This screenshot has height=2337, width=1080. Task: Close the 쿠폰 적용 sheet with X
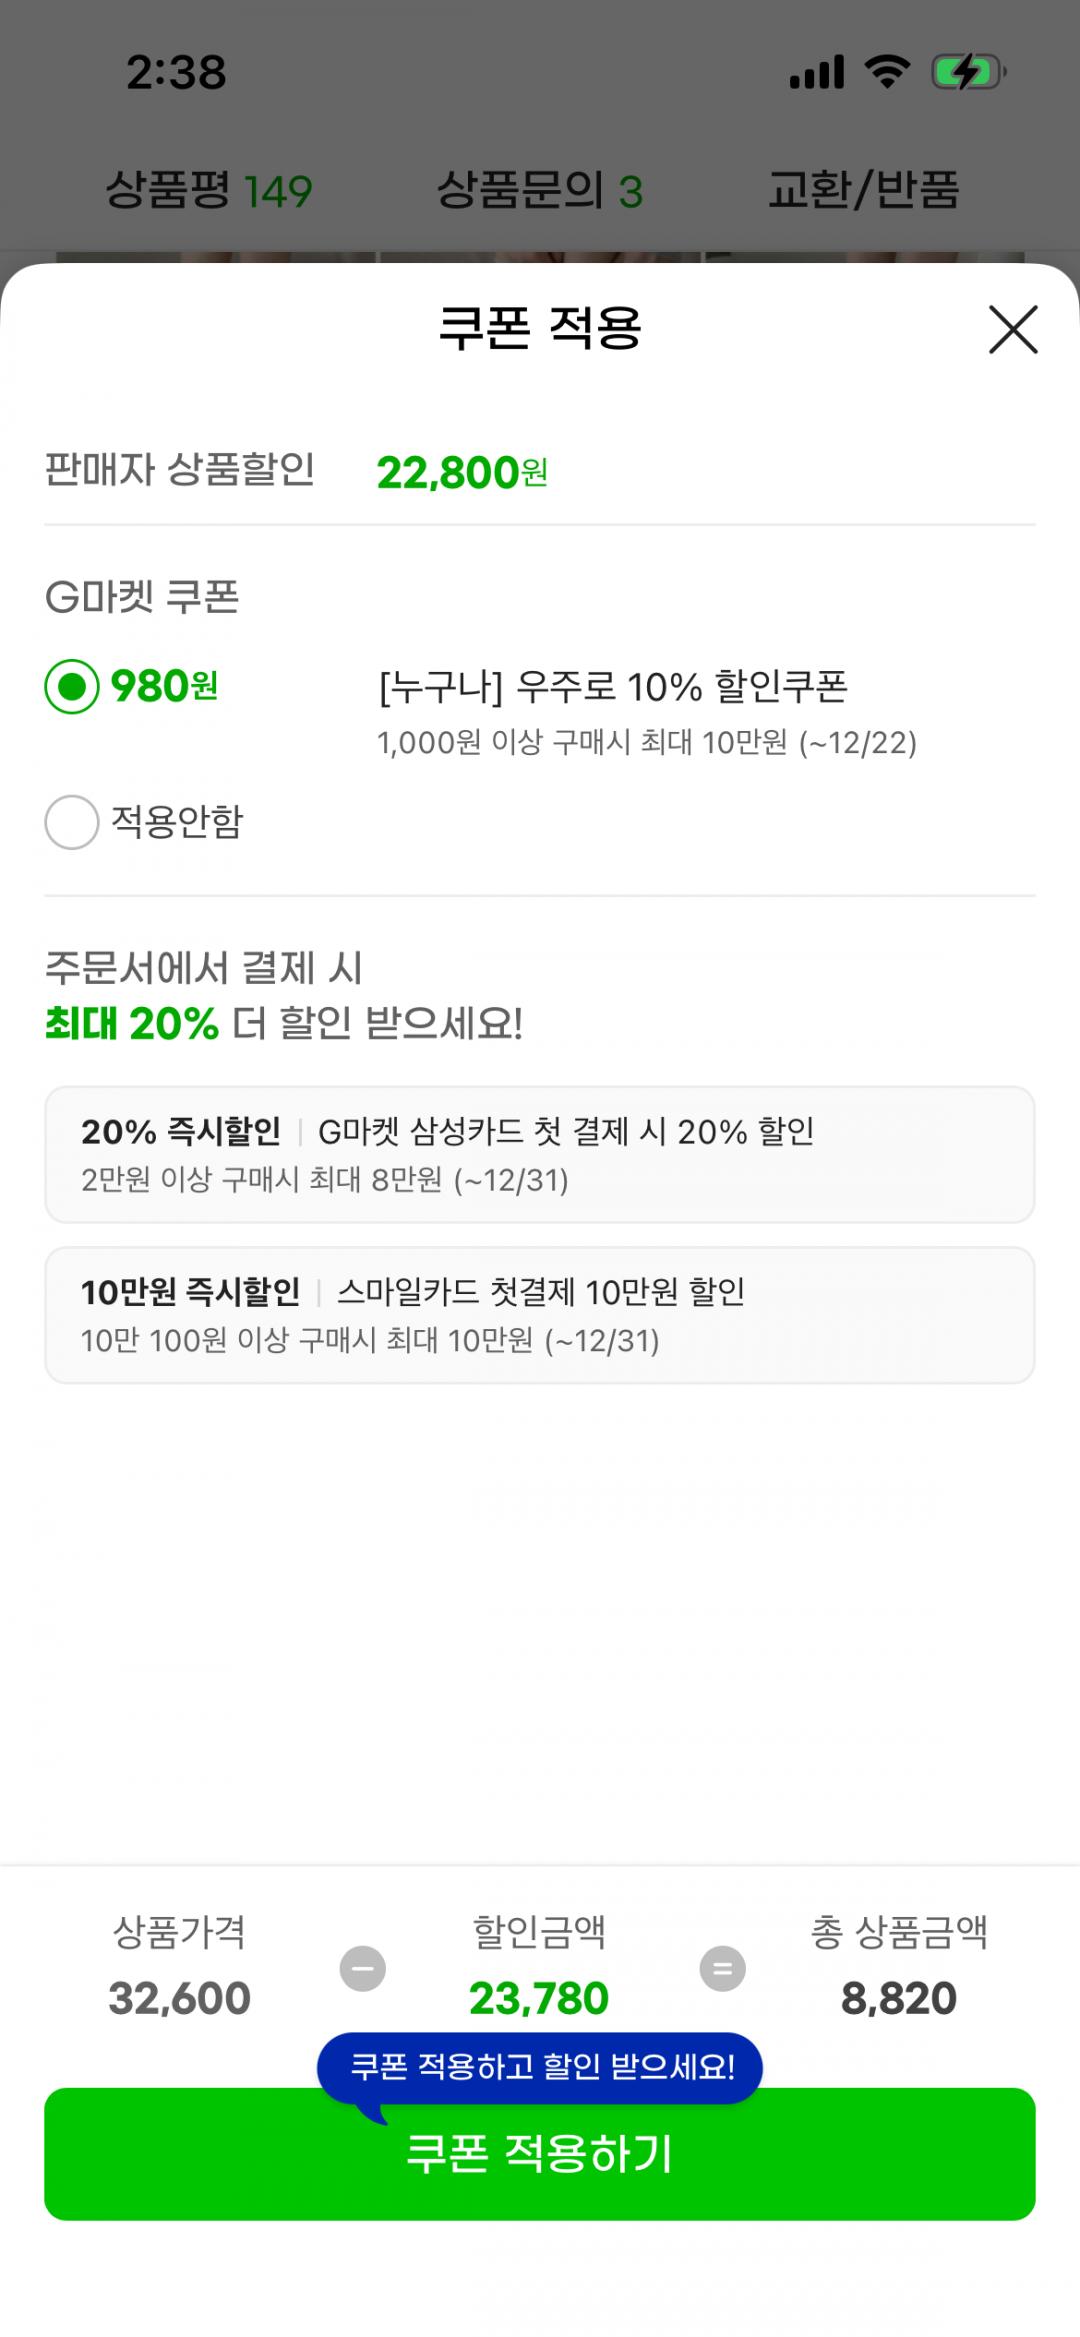[1013, 330]
